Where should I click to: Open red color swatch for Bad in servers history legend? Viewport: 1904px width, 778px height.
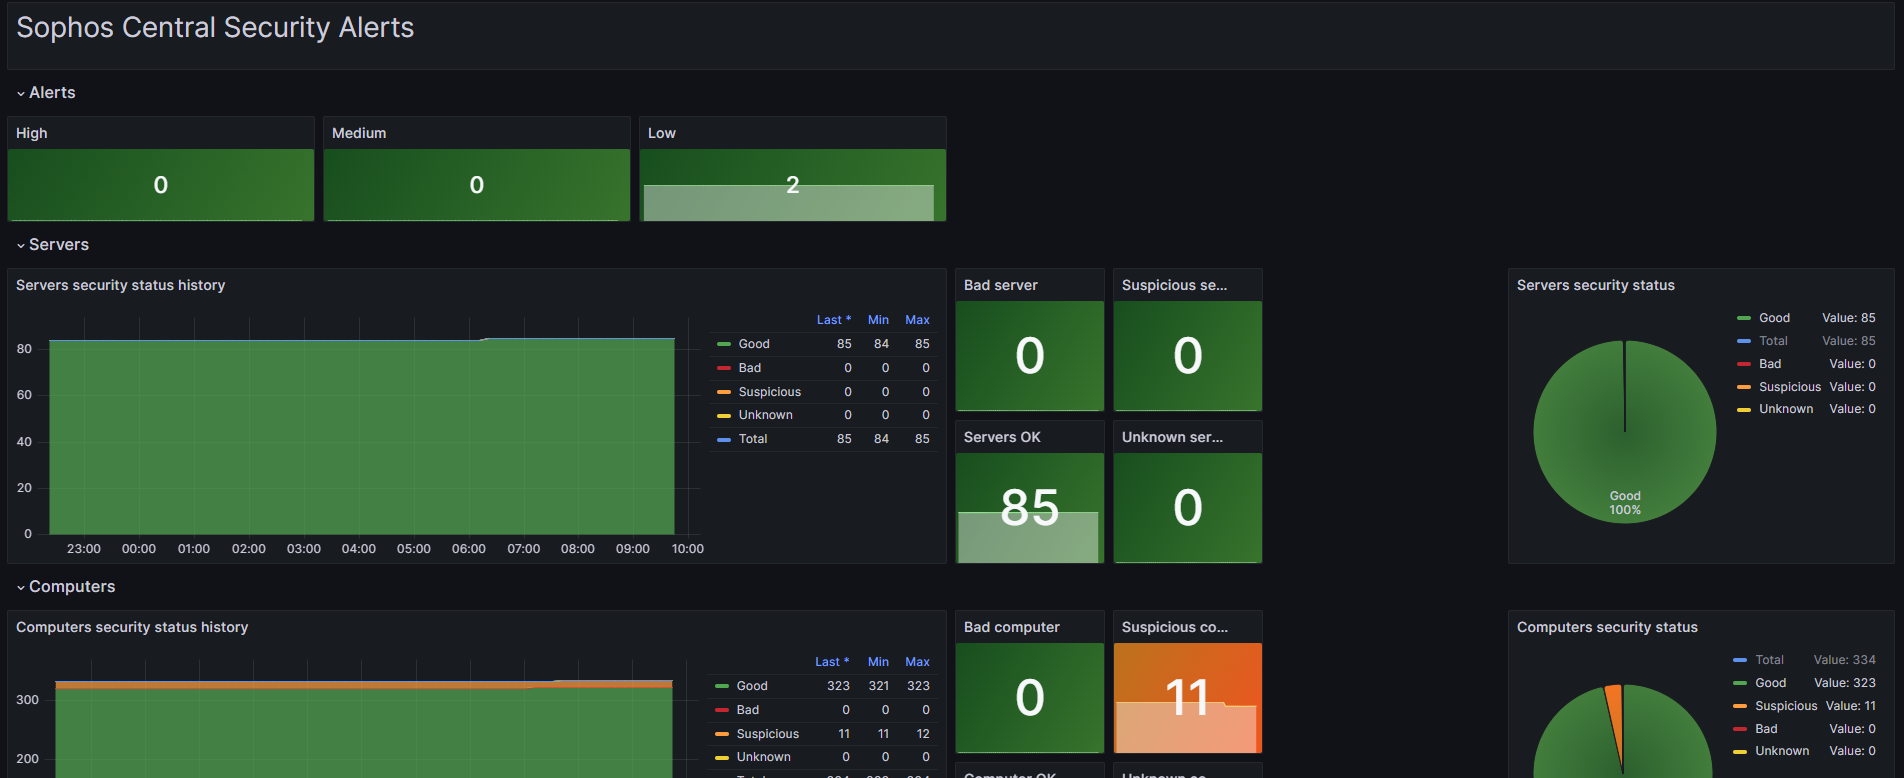[724, 368]
